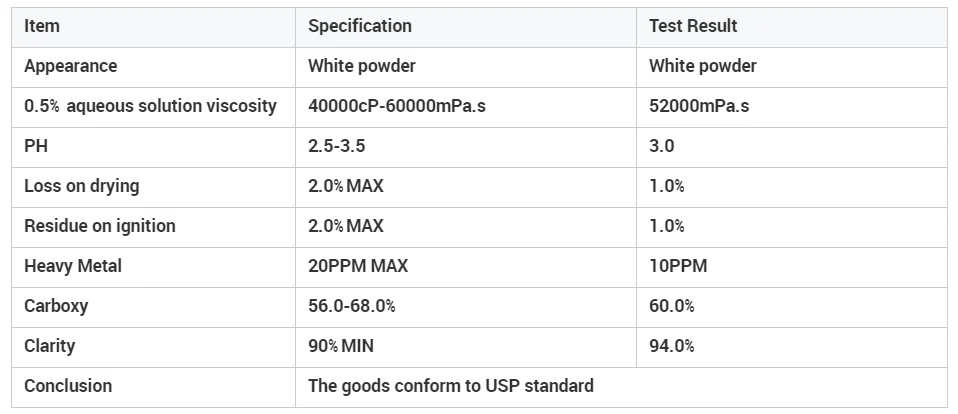The height and width of the screenshot is (414, 958).
Task: Select the "Appearance" row label
Action: click(x=70, y=66)
